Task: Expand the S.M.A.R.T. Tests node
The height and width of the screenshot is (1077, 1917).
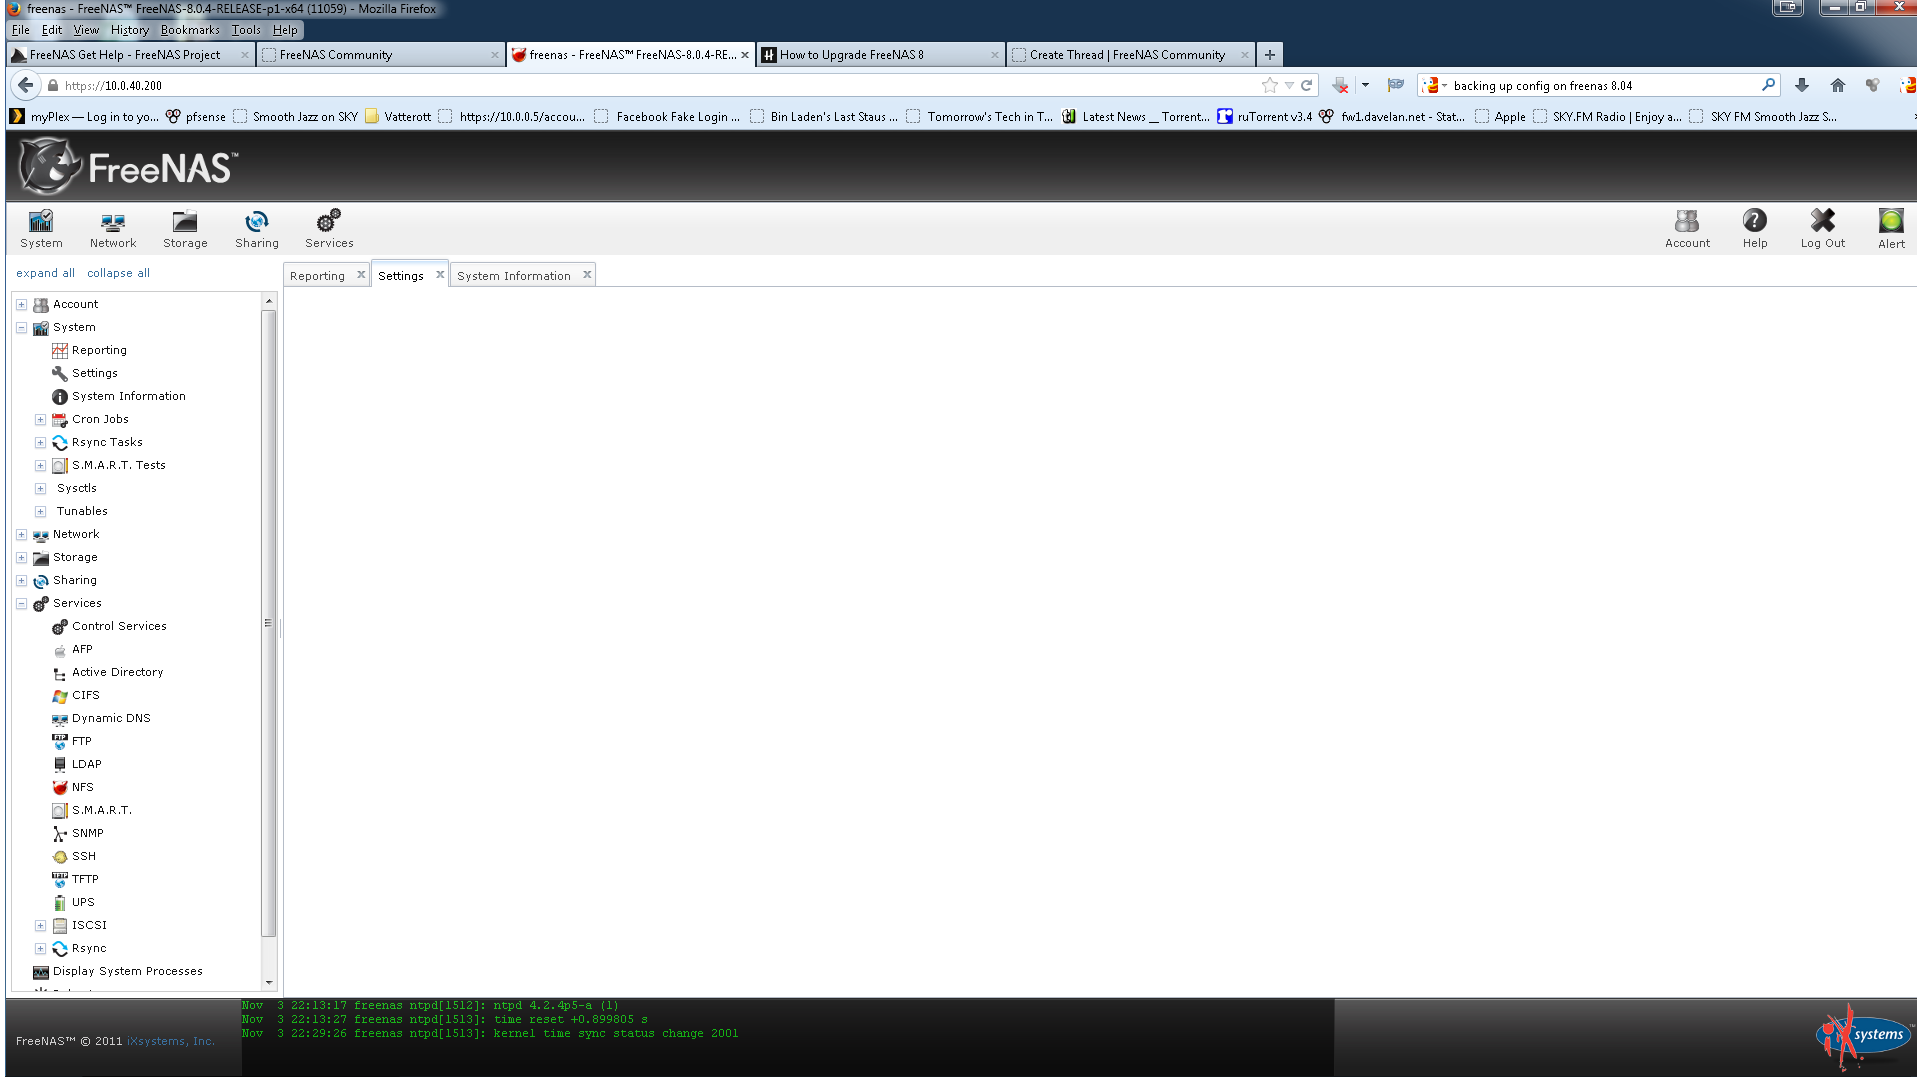Action: (40, 465)
